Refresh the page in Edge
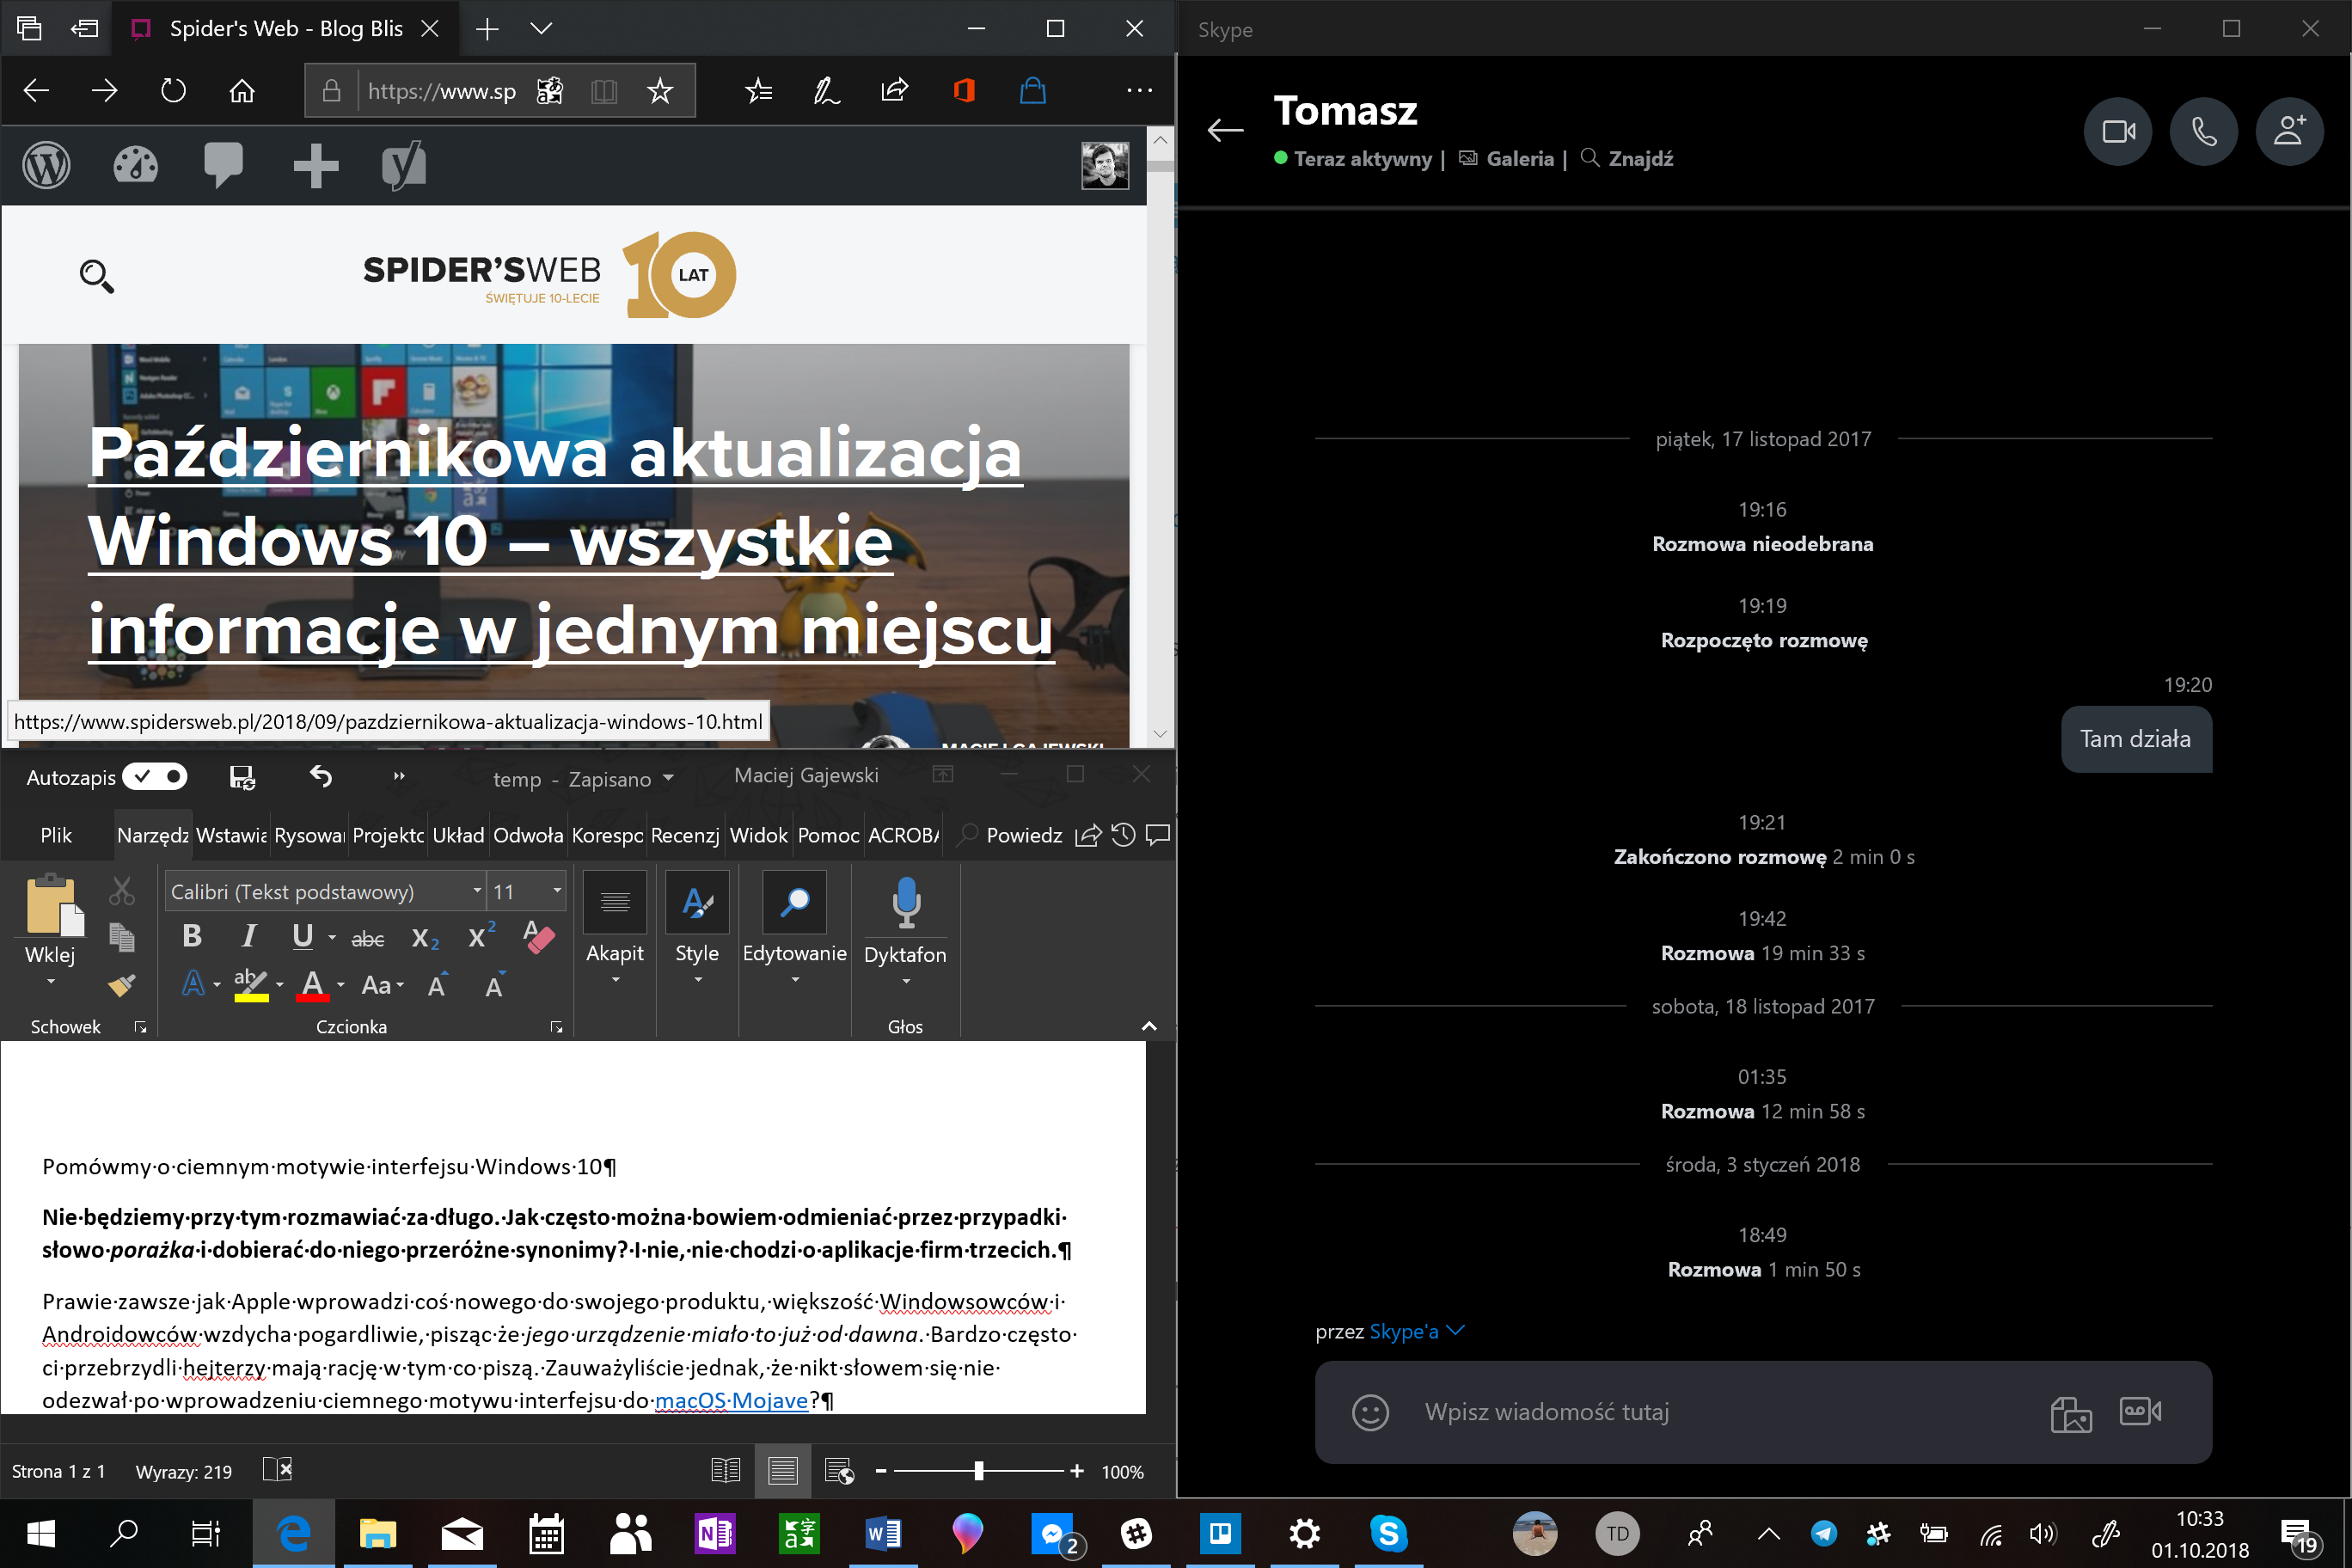This screenshot has height=1568, width=2352. coord(173,91)
